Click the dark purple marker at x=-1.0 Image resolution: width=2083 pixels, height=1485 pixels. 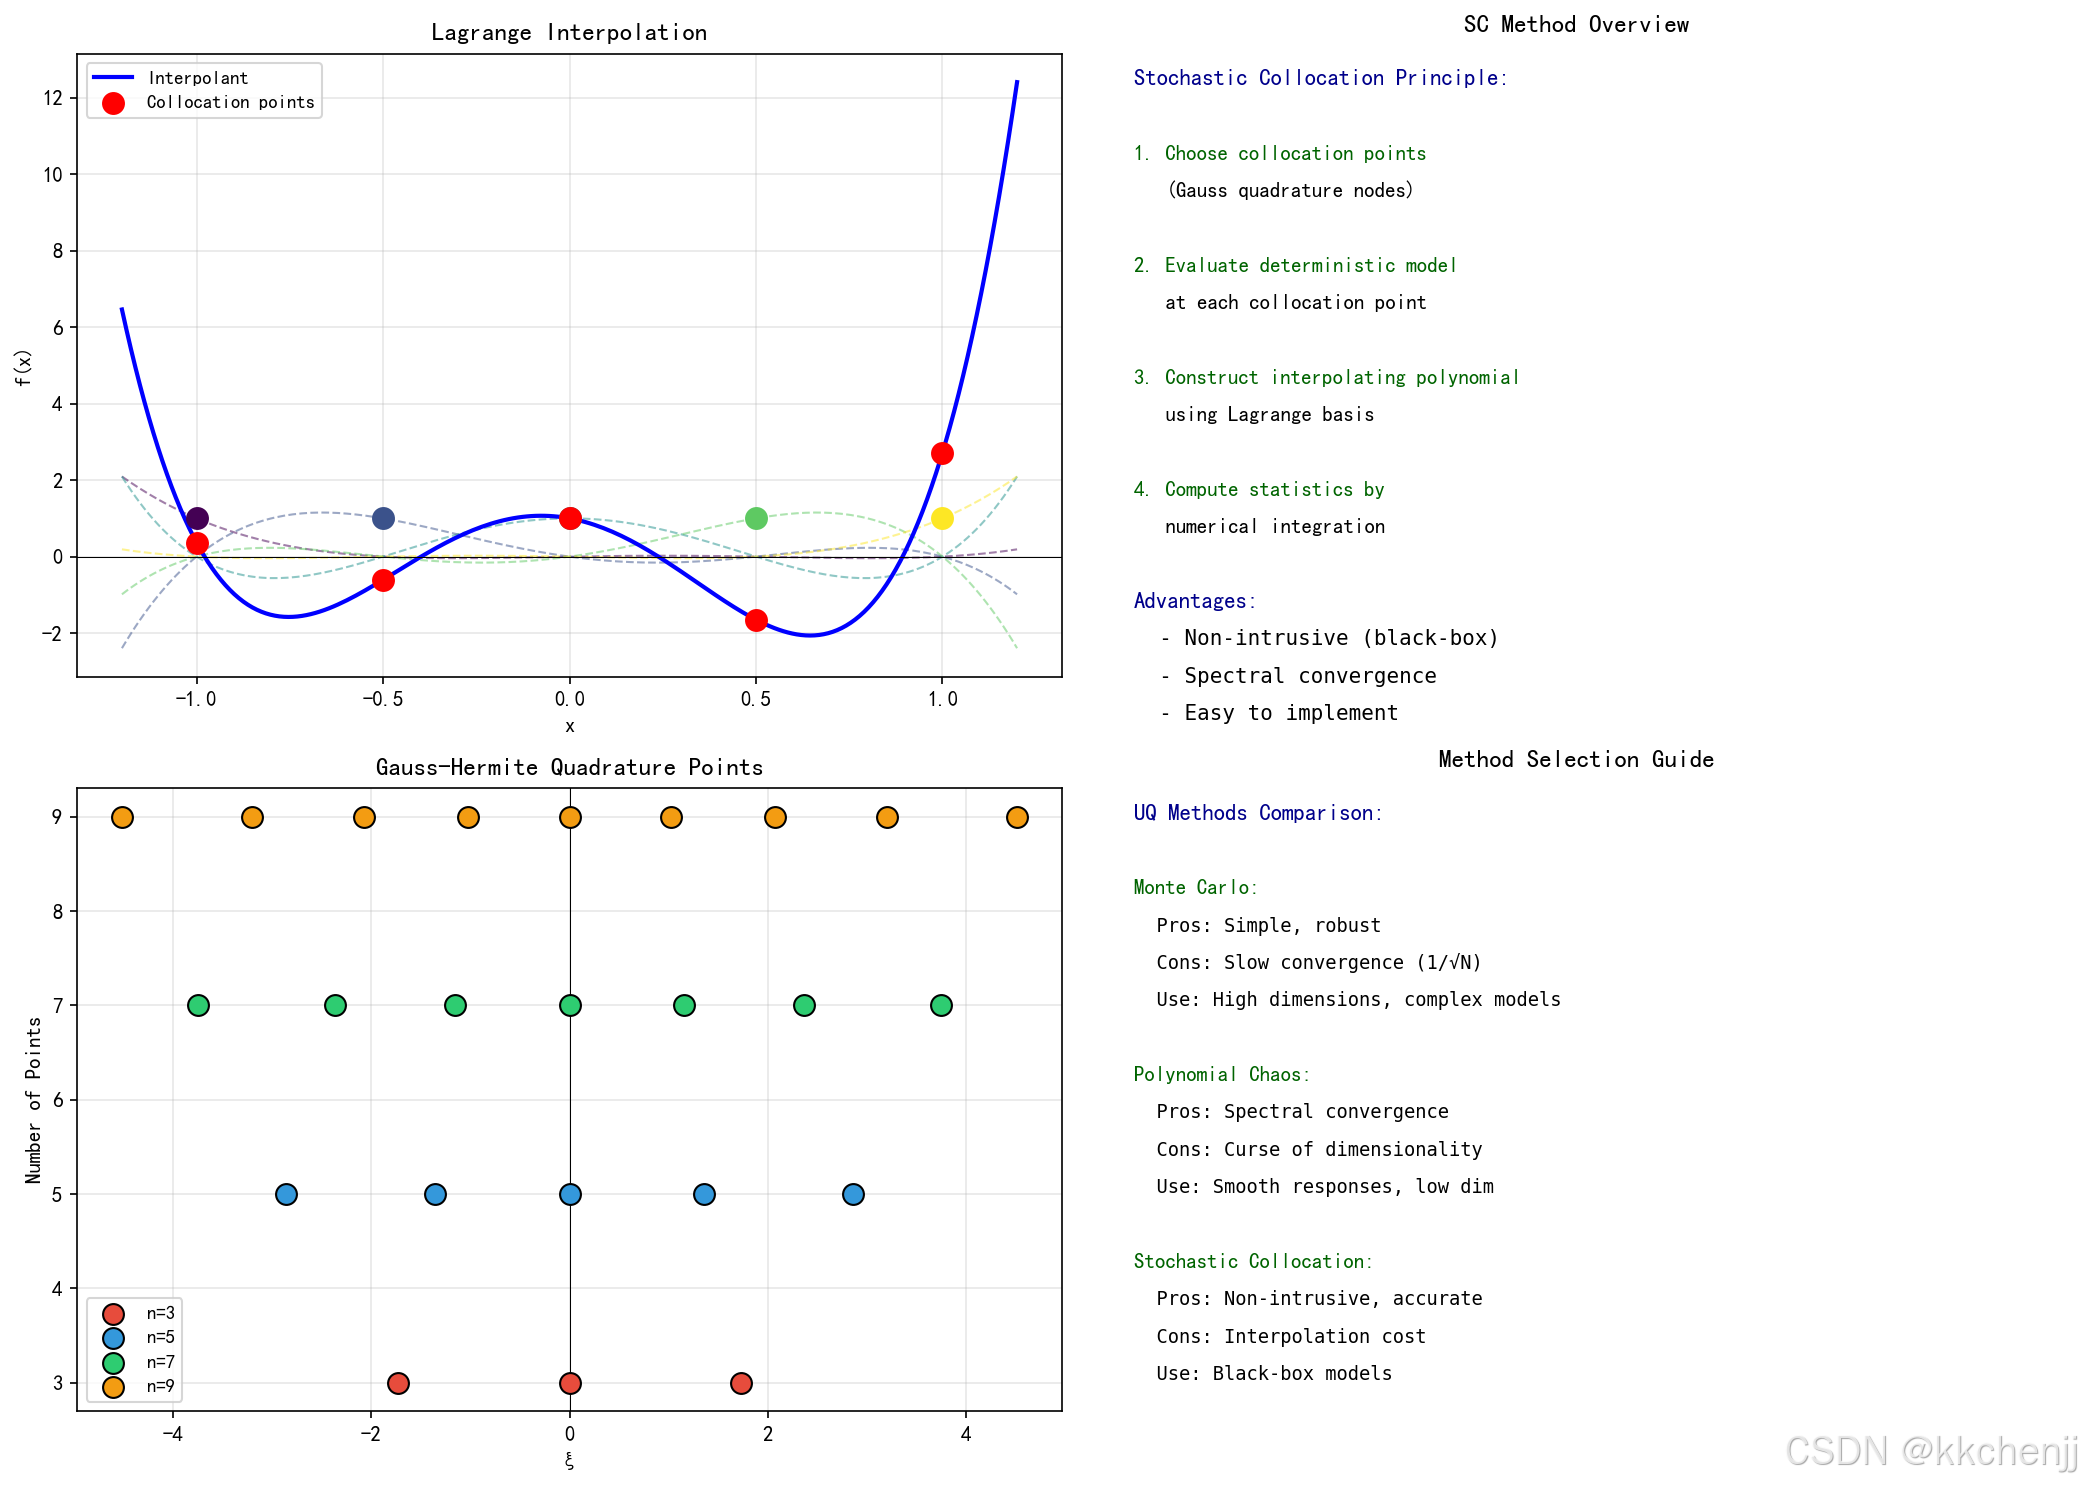pos(197,518)
